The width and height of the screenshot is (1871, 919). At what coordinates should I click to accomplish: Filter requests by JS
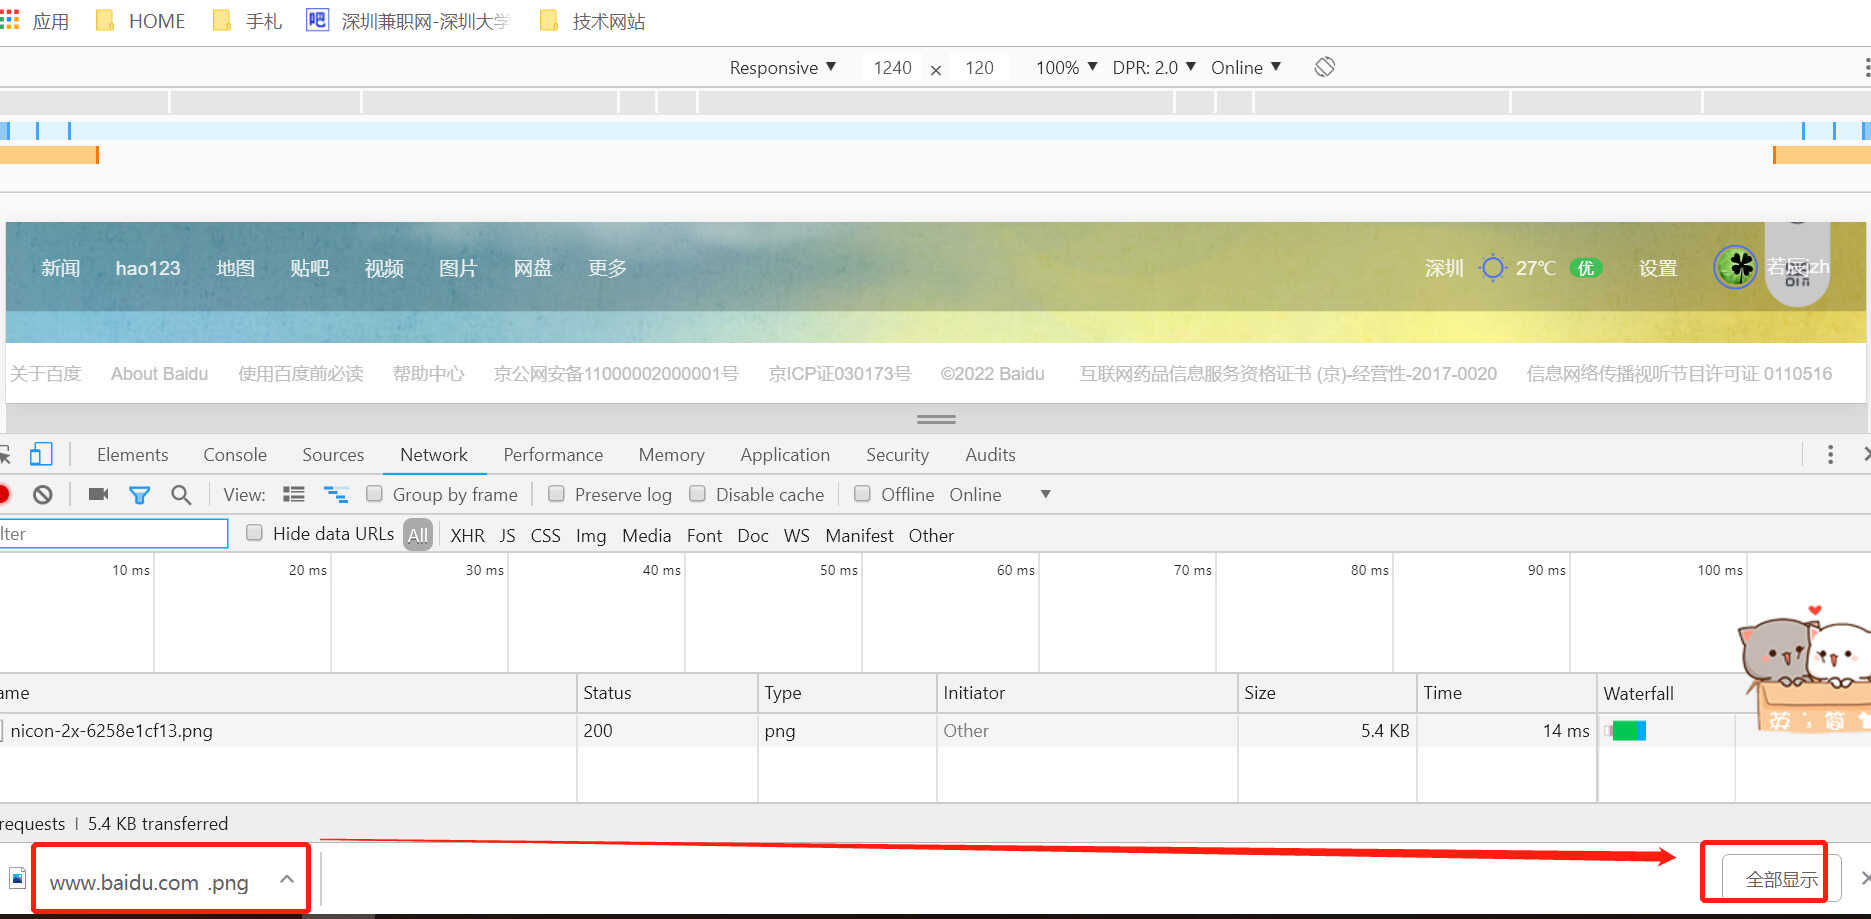click(507, 535)
